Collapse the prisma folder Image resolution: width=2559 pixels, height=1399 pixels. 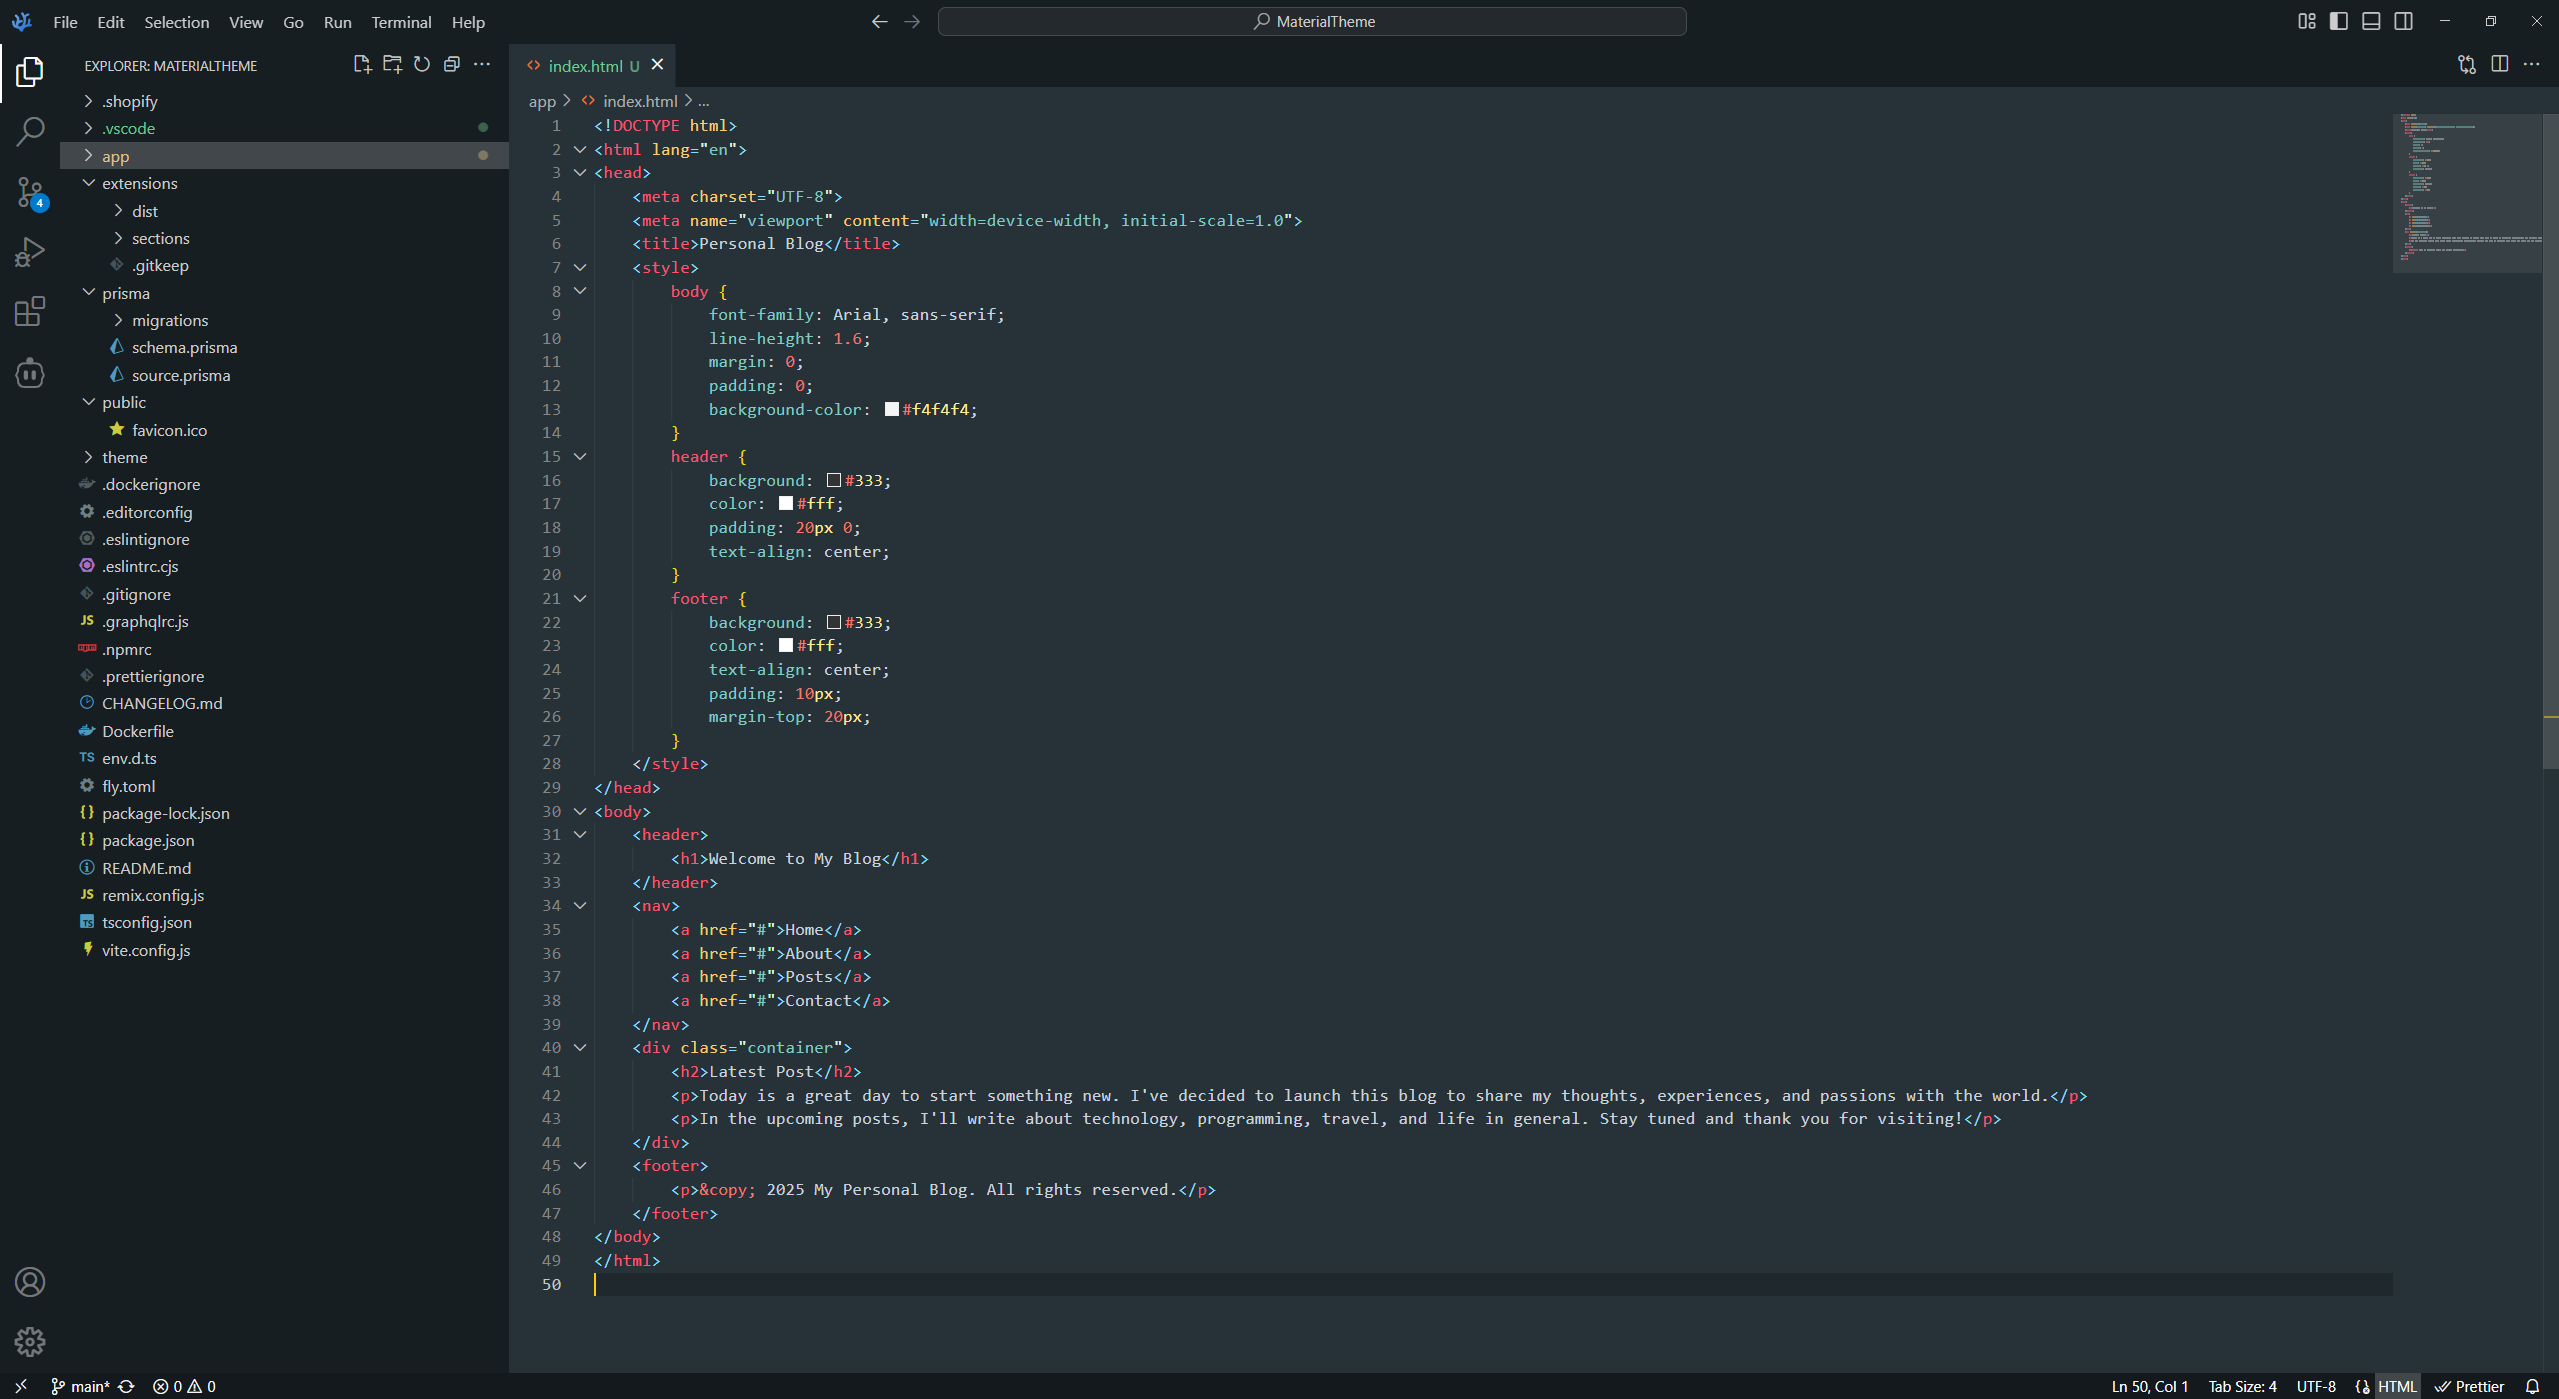click(x=125, y=293)
